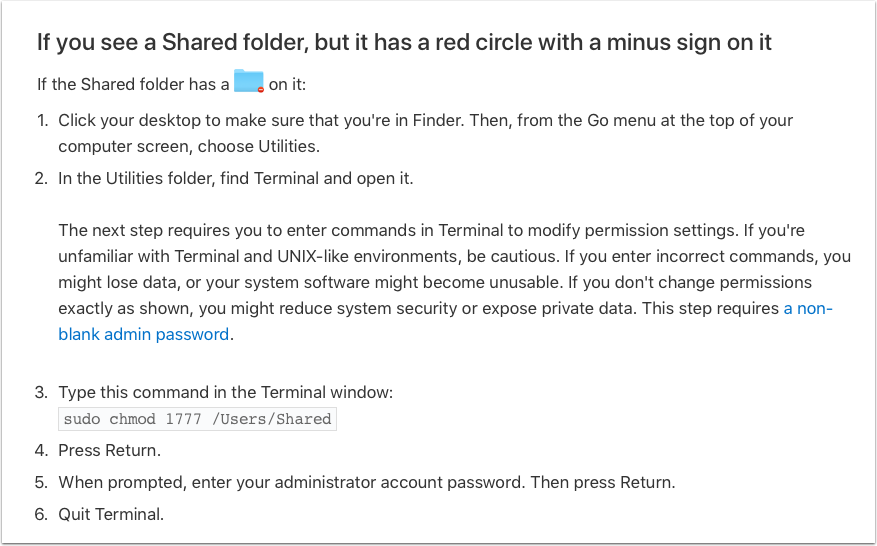Click the word "sudo" in the code block
The width and height of the screenshot is (877, 546).
(x=82, y=419)
